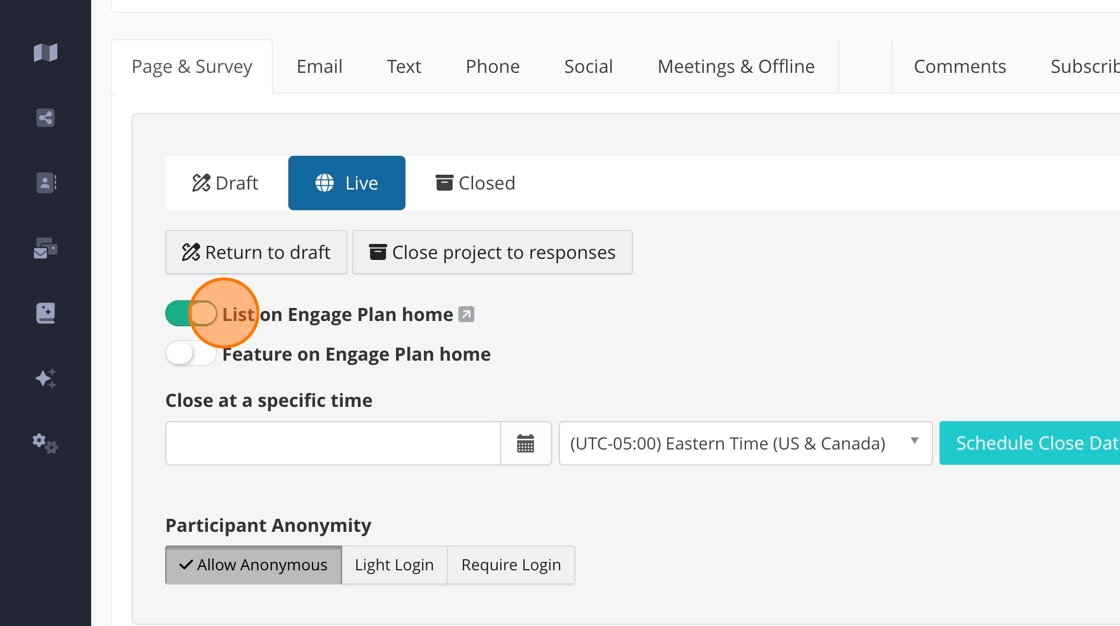Open the Comments tab
The width and height of the screenshot is (1120, 626).
coord(960,67)
